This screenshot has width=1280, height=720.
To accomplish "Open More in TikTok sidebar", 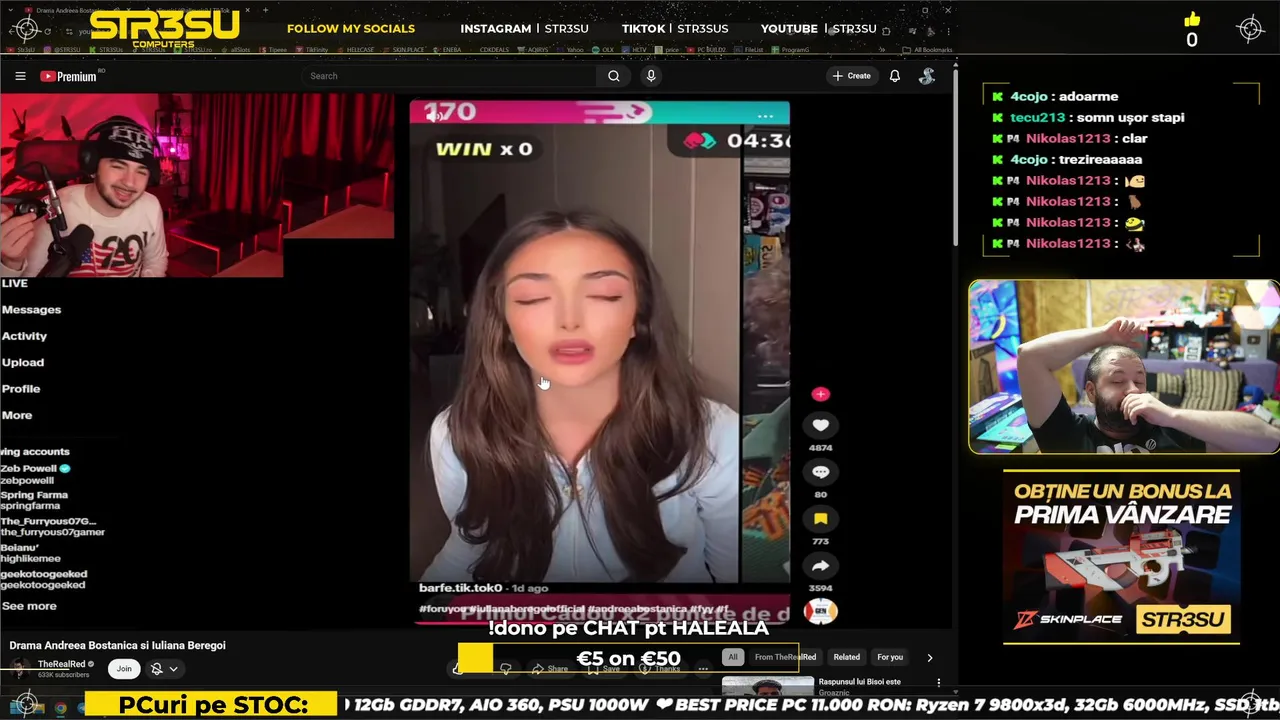I will (x=16, y=415).
